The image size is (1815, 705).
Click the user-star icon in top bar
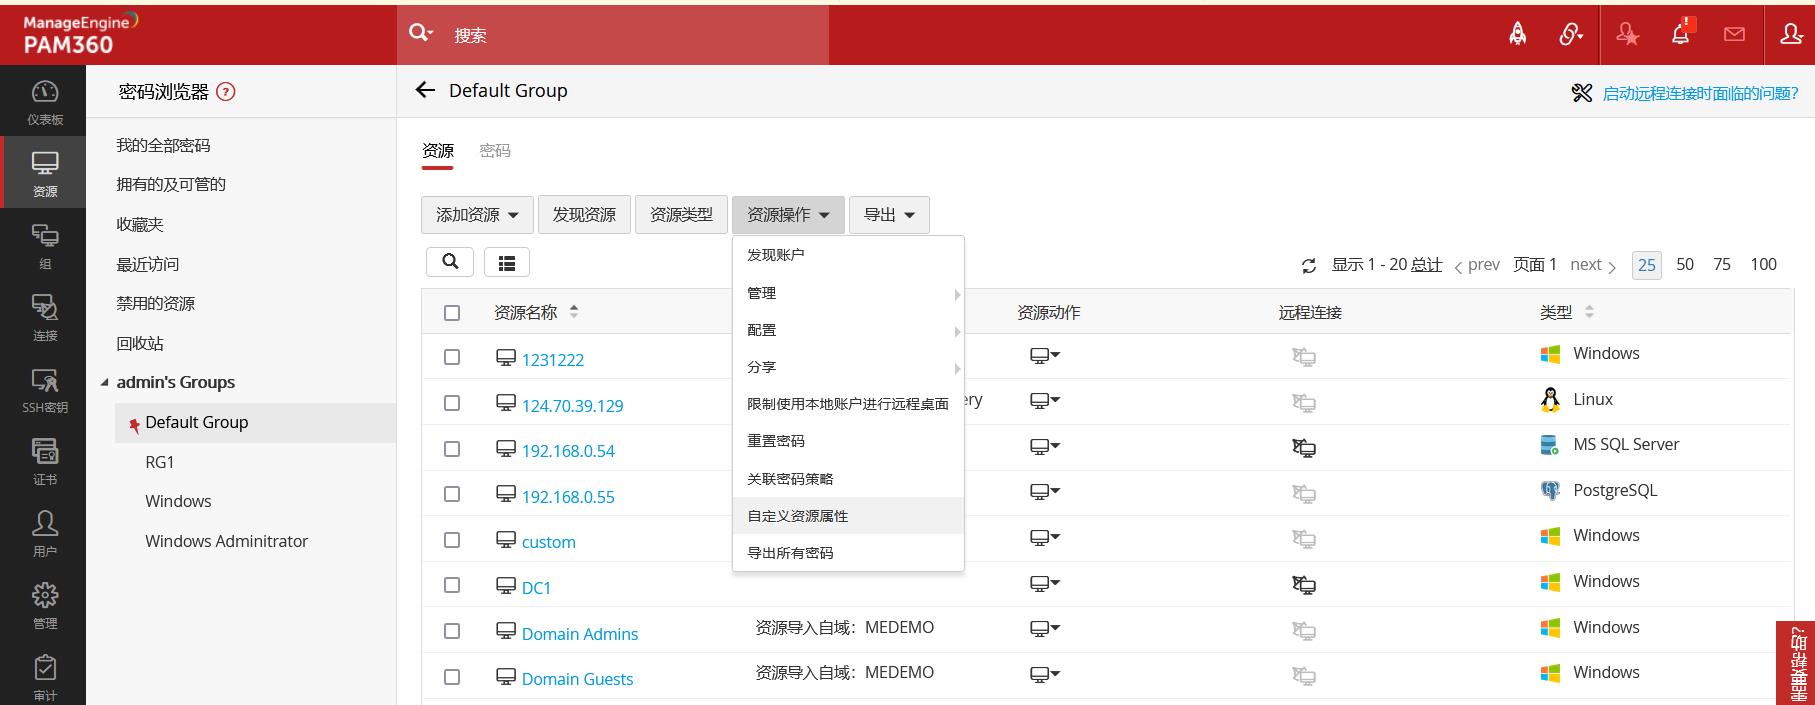(1627, 35)
